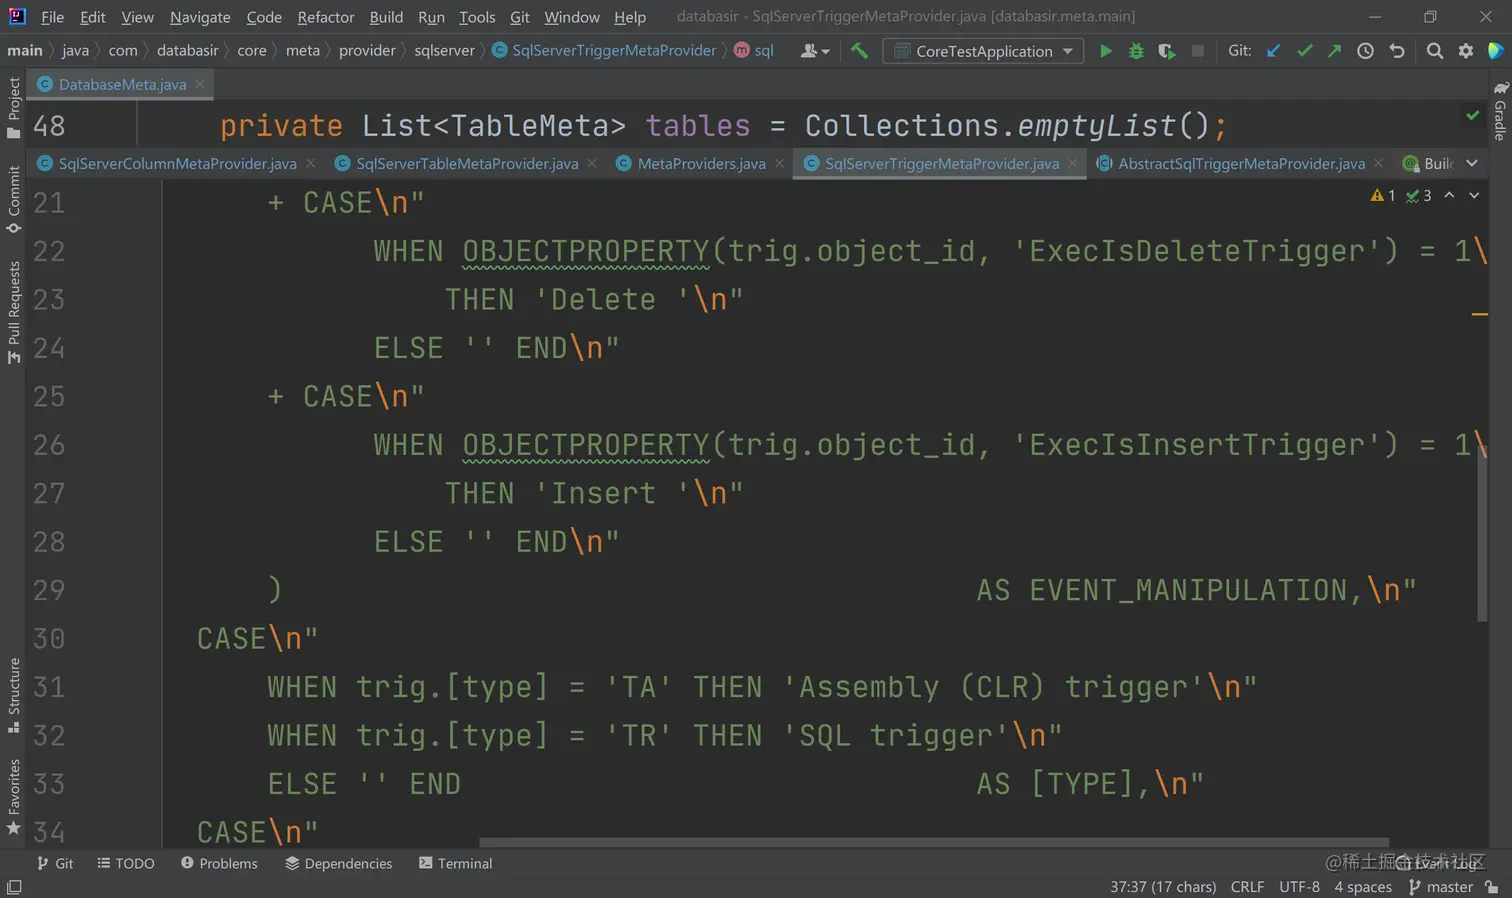Toggle file read-only lock icon in status bar

point(1492,887)
